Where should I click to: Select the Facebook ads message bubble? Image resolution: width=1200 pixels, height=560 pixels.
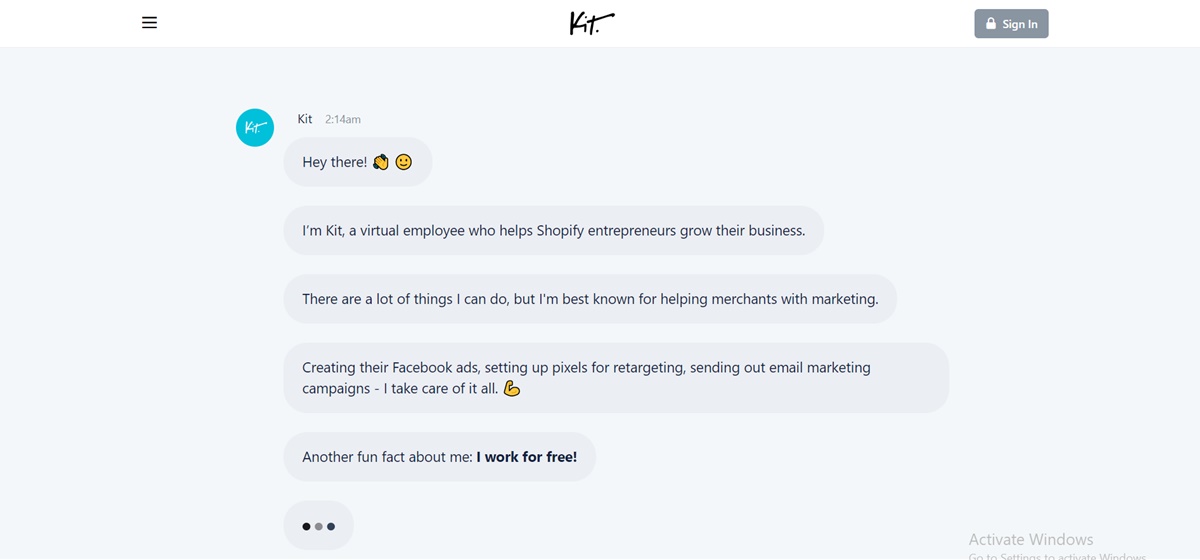(x=616, y=378)
